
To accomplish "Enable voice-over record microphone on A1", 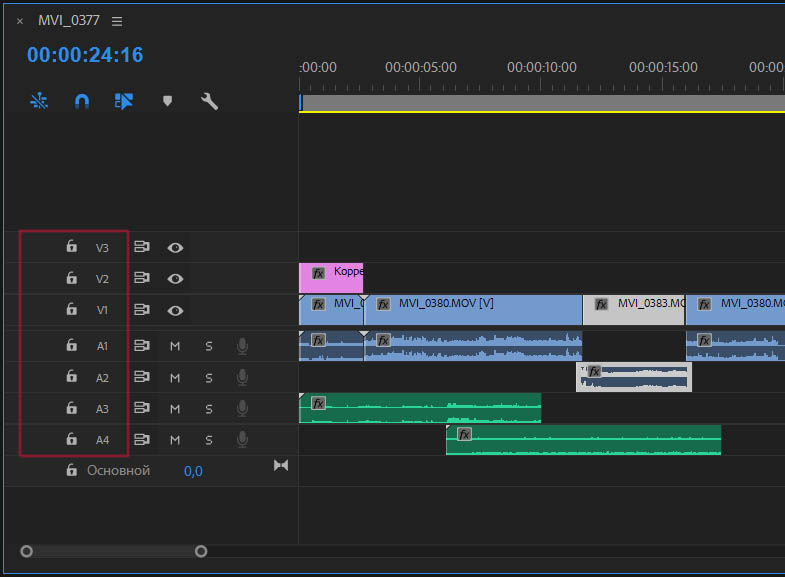I will coord(242,346).
